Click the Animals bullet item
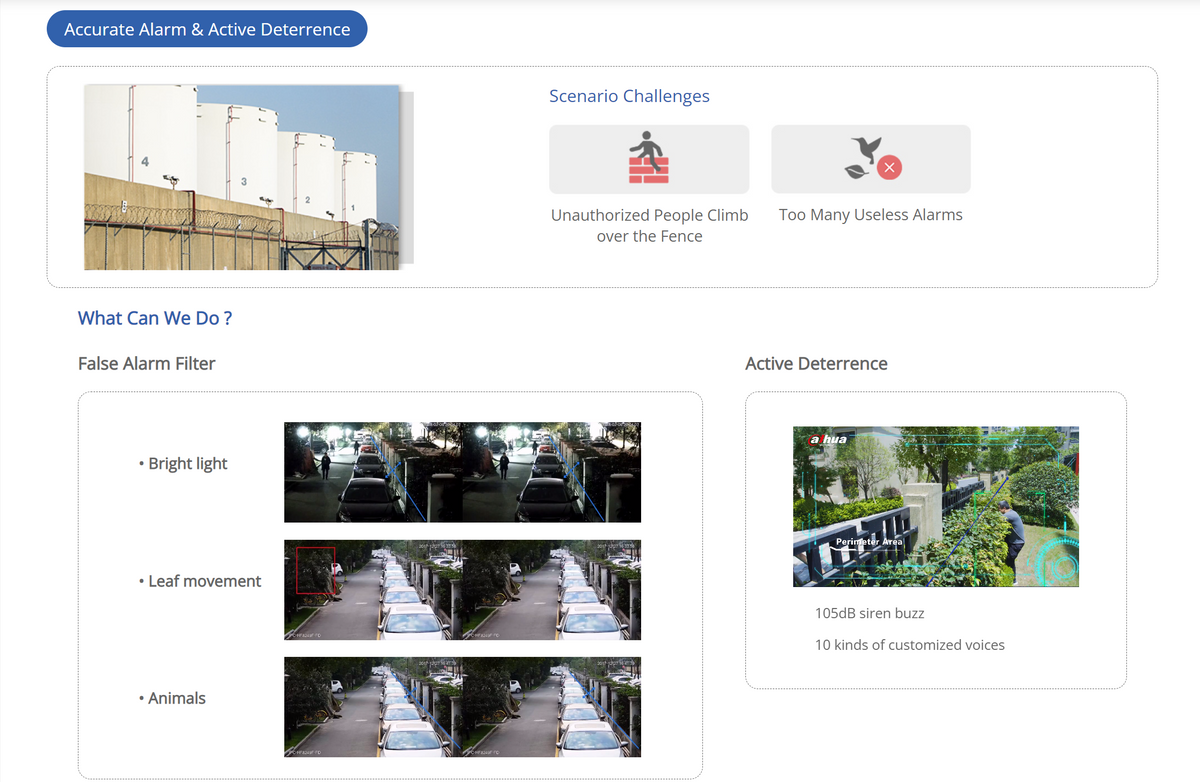Image resolution: width=1200 pixels, height=782 pixels. tap(172, 698)
